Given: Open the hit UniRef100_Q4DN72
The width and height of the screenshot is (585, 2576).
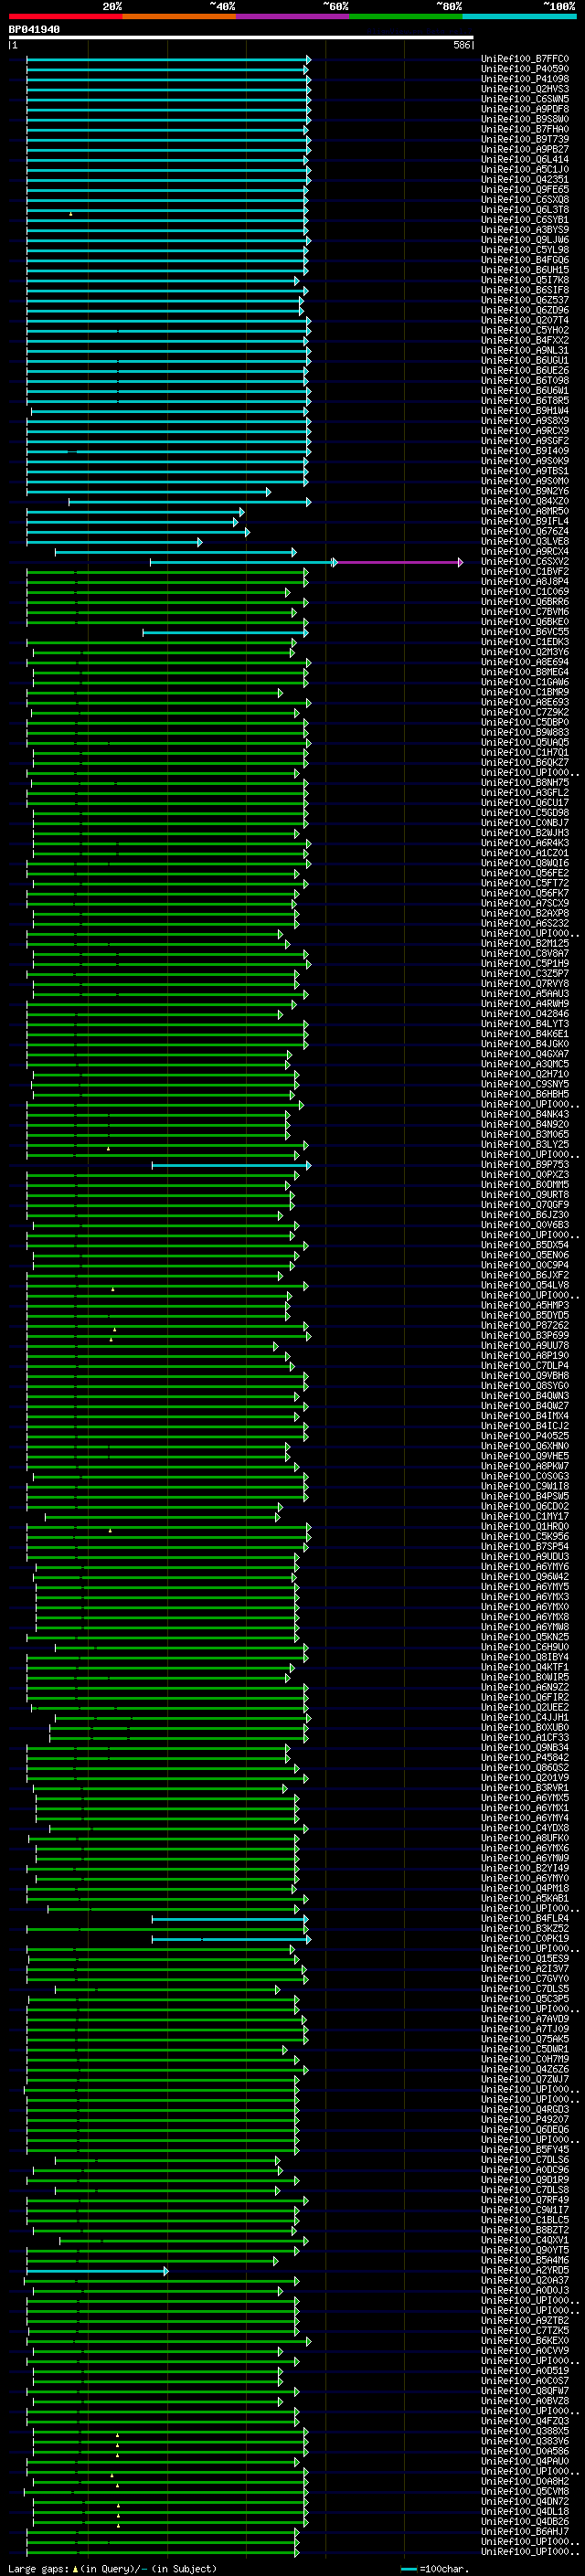Looking at the screenshot, I should [525, 2502].
